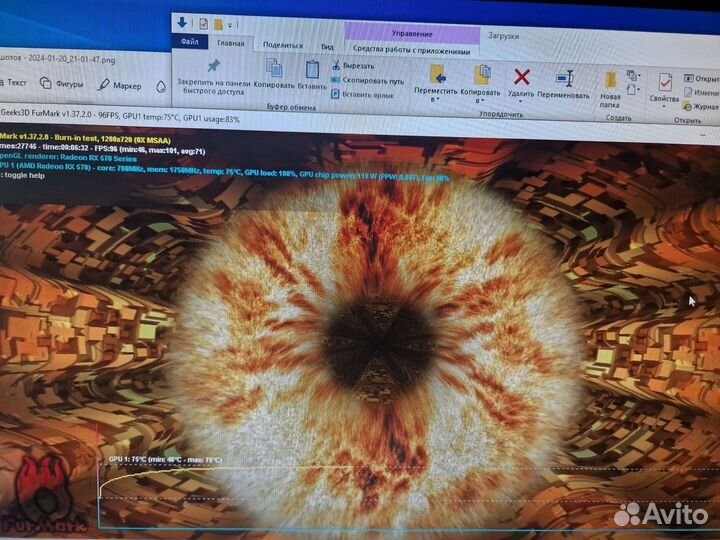This screenshot has height=540, width=720.
Task: Open the new item dropdown beside Новая папка
Action: [x=633, y=75]
